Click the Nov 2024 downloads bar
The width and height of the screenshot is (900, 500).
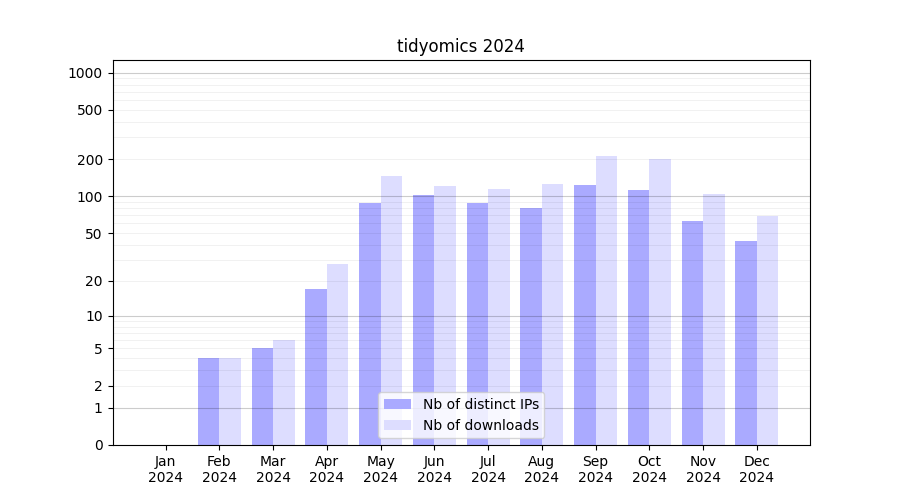point(714,319)
